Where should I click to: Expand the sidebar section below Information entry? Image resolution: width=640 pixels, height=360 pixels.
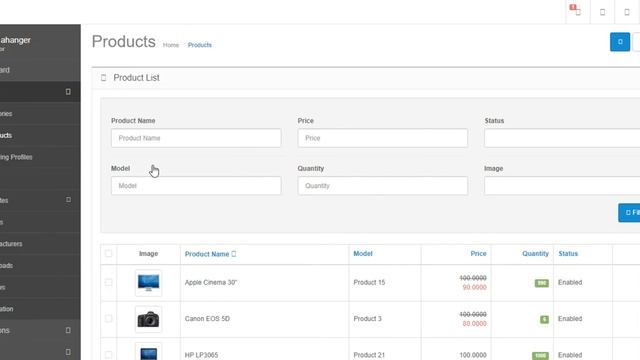(x=68, y=330)
